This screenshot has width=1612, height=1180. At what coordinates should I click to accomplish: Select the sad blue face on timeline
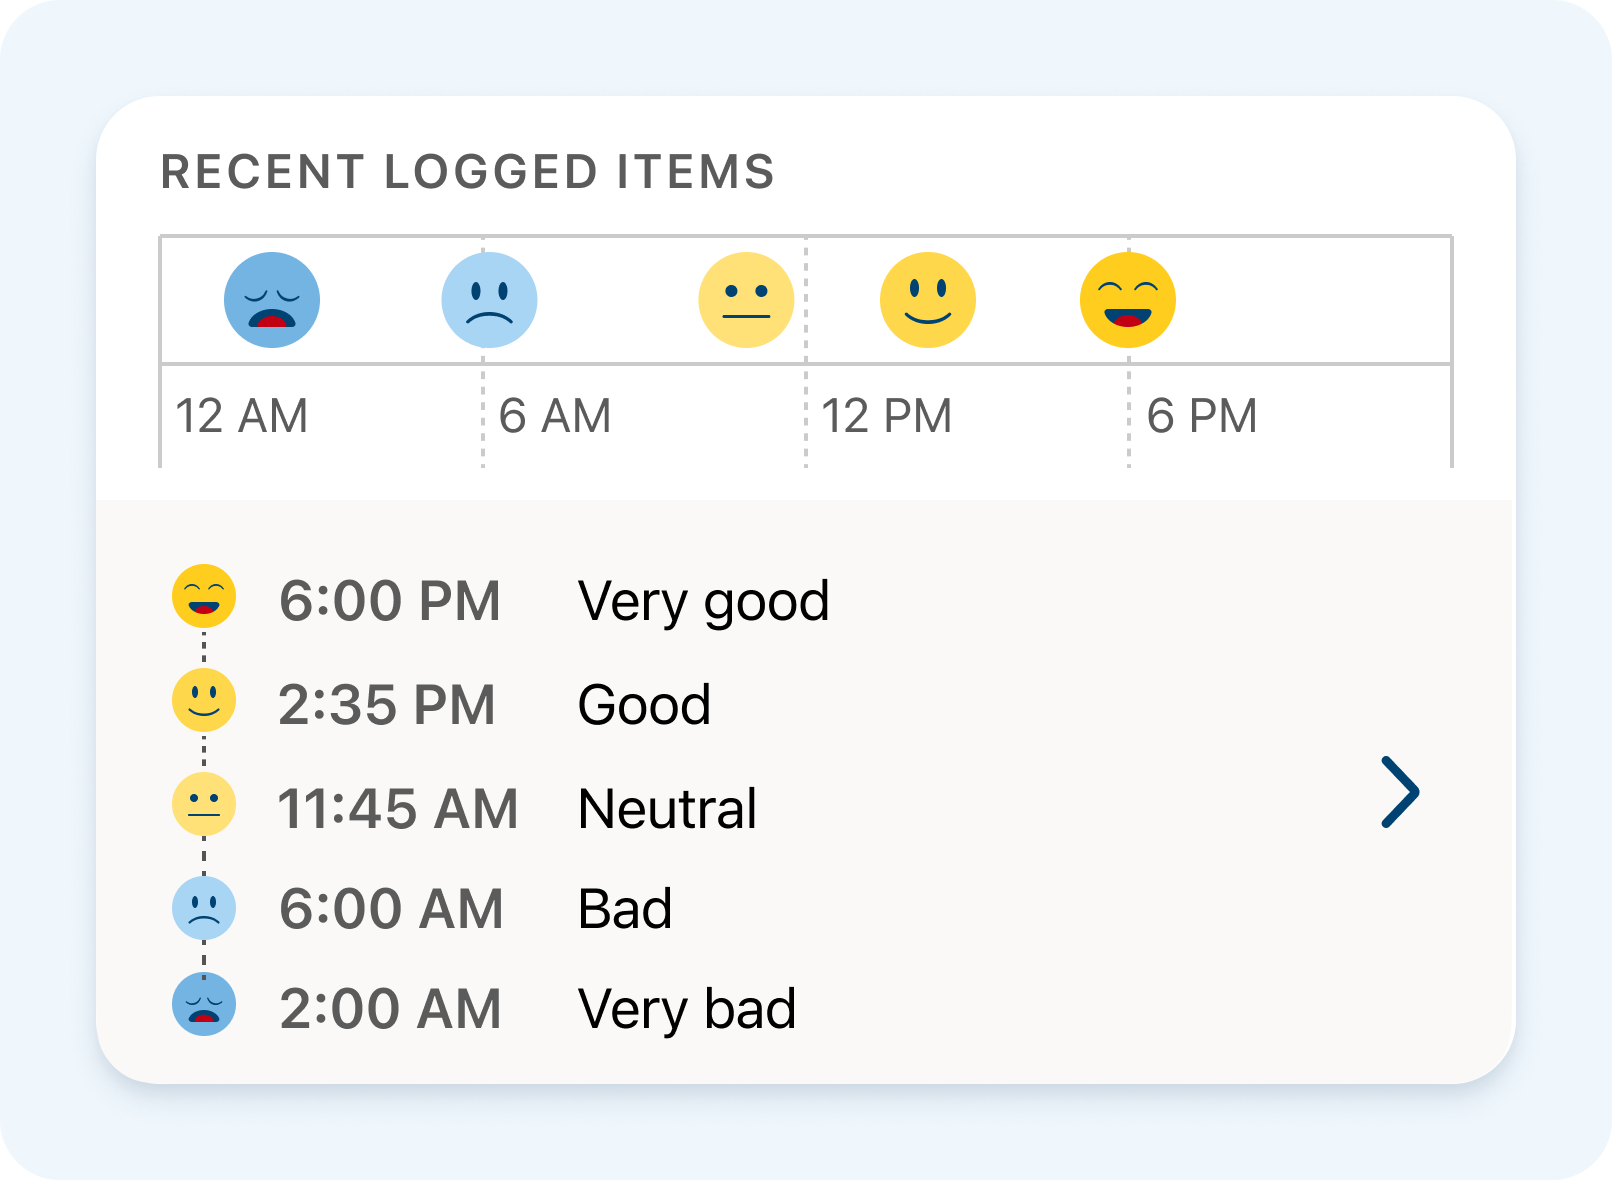pos(489,300)
